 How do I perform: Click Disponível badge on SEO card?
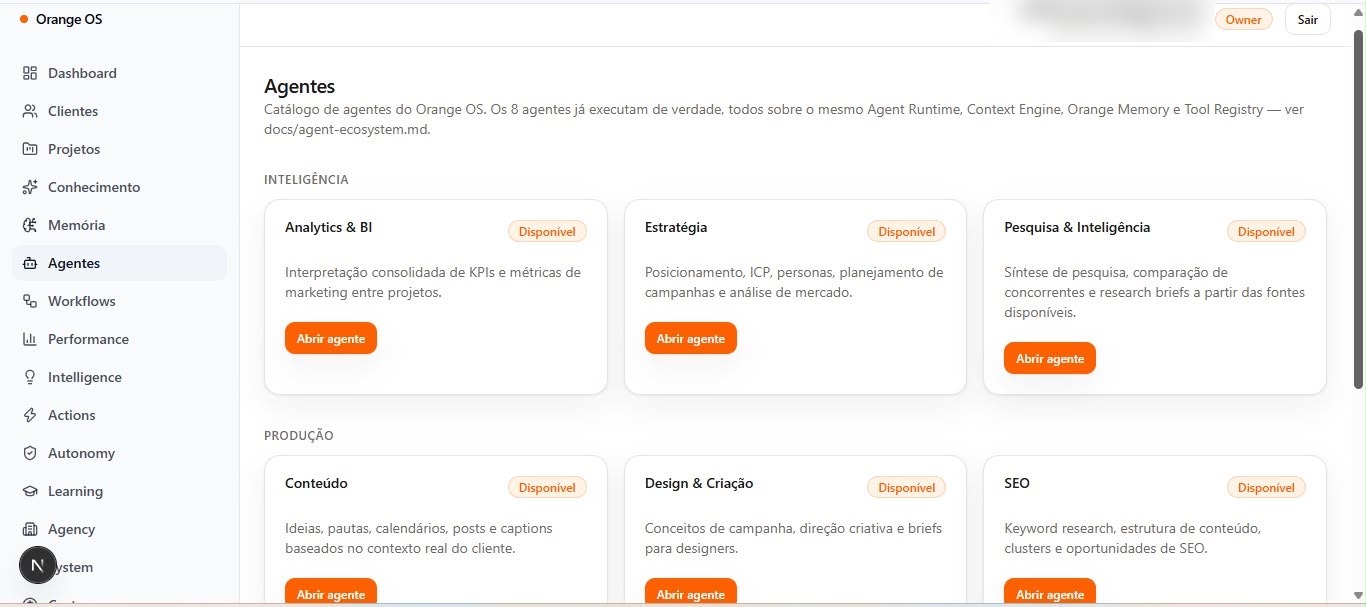point(1266,487)
